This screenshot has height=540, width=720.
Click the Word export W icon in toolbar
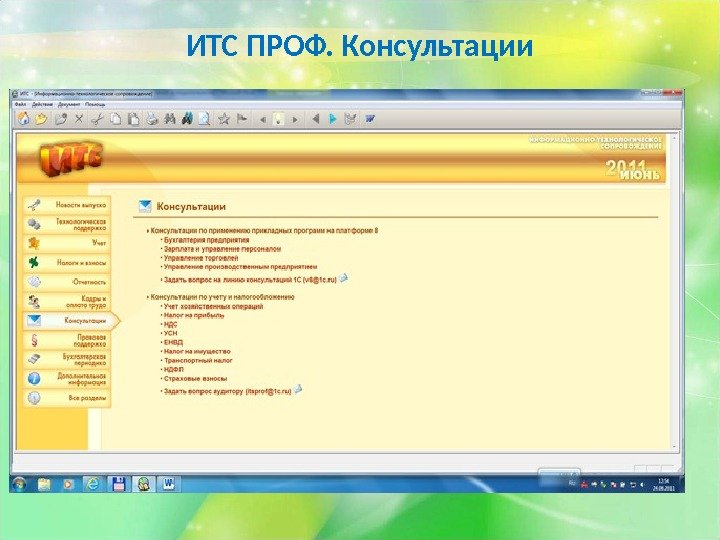coord(370,119)
